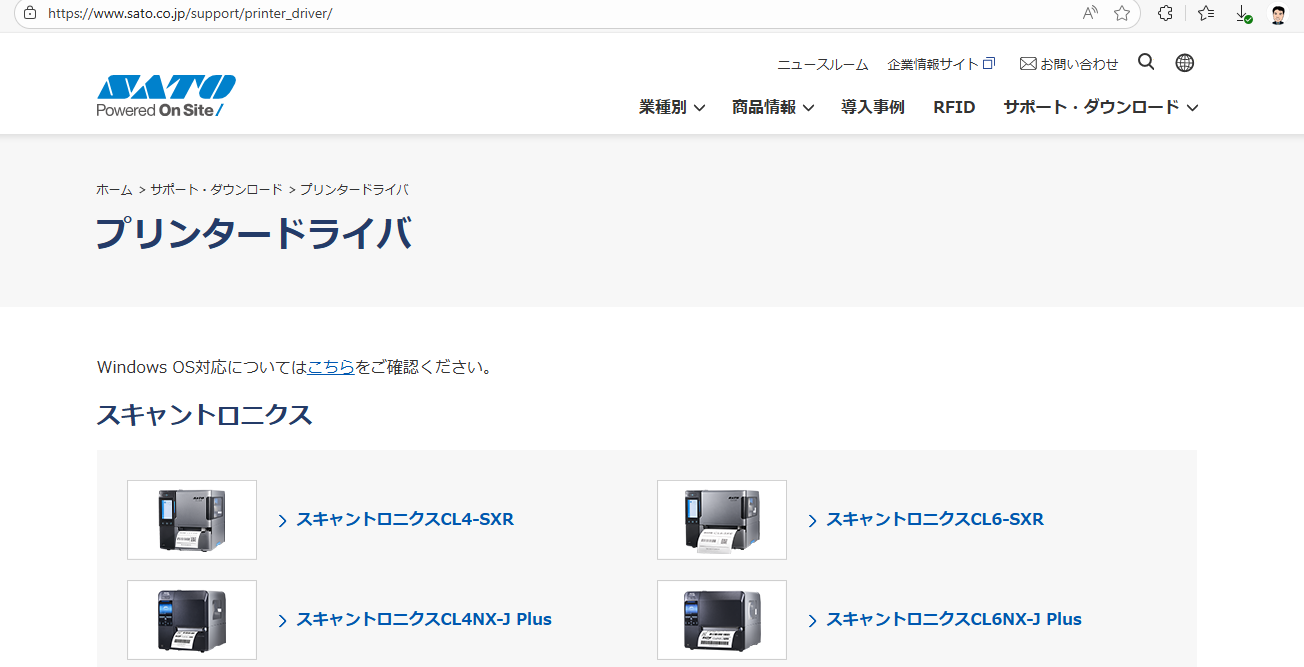Open browser Downloads icon with green checkmark

pyautogui.click(x=1242, y=13)
